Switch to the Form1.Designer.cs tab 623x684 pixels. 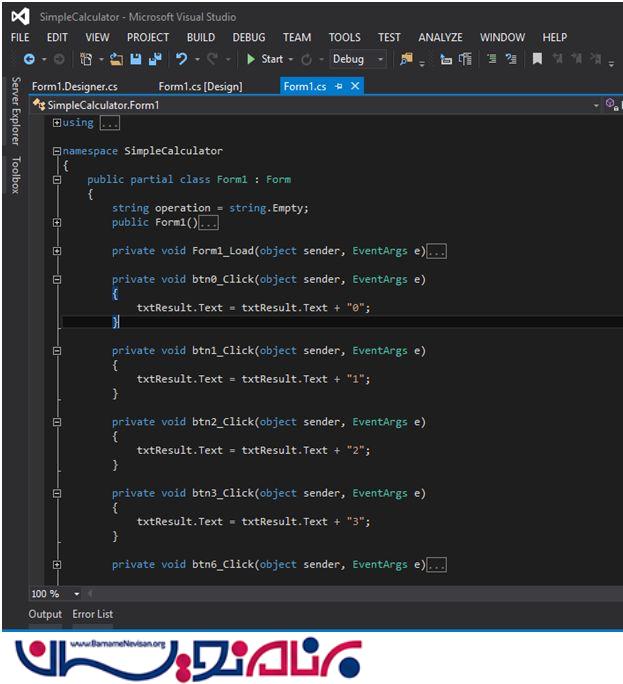tap(75, 86)
